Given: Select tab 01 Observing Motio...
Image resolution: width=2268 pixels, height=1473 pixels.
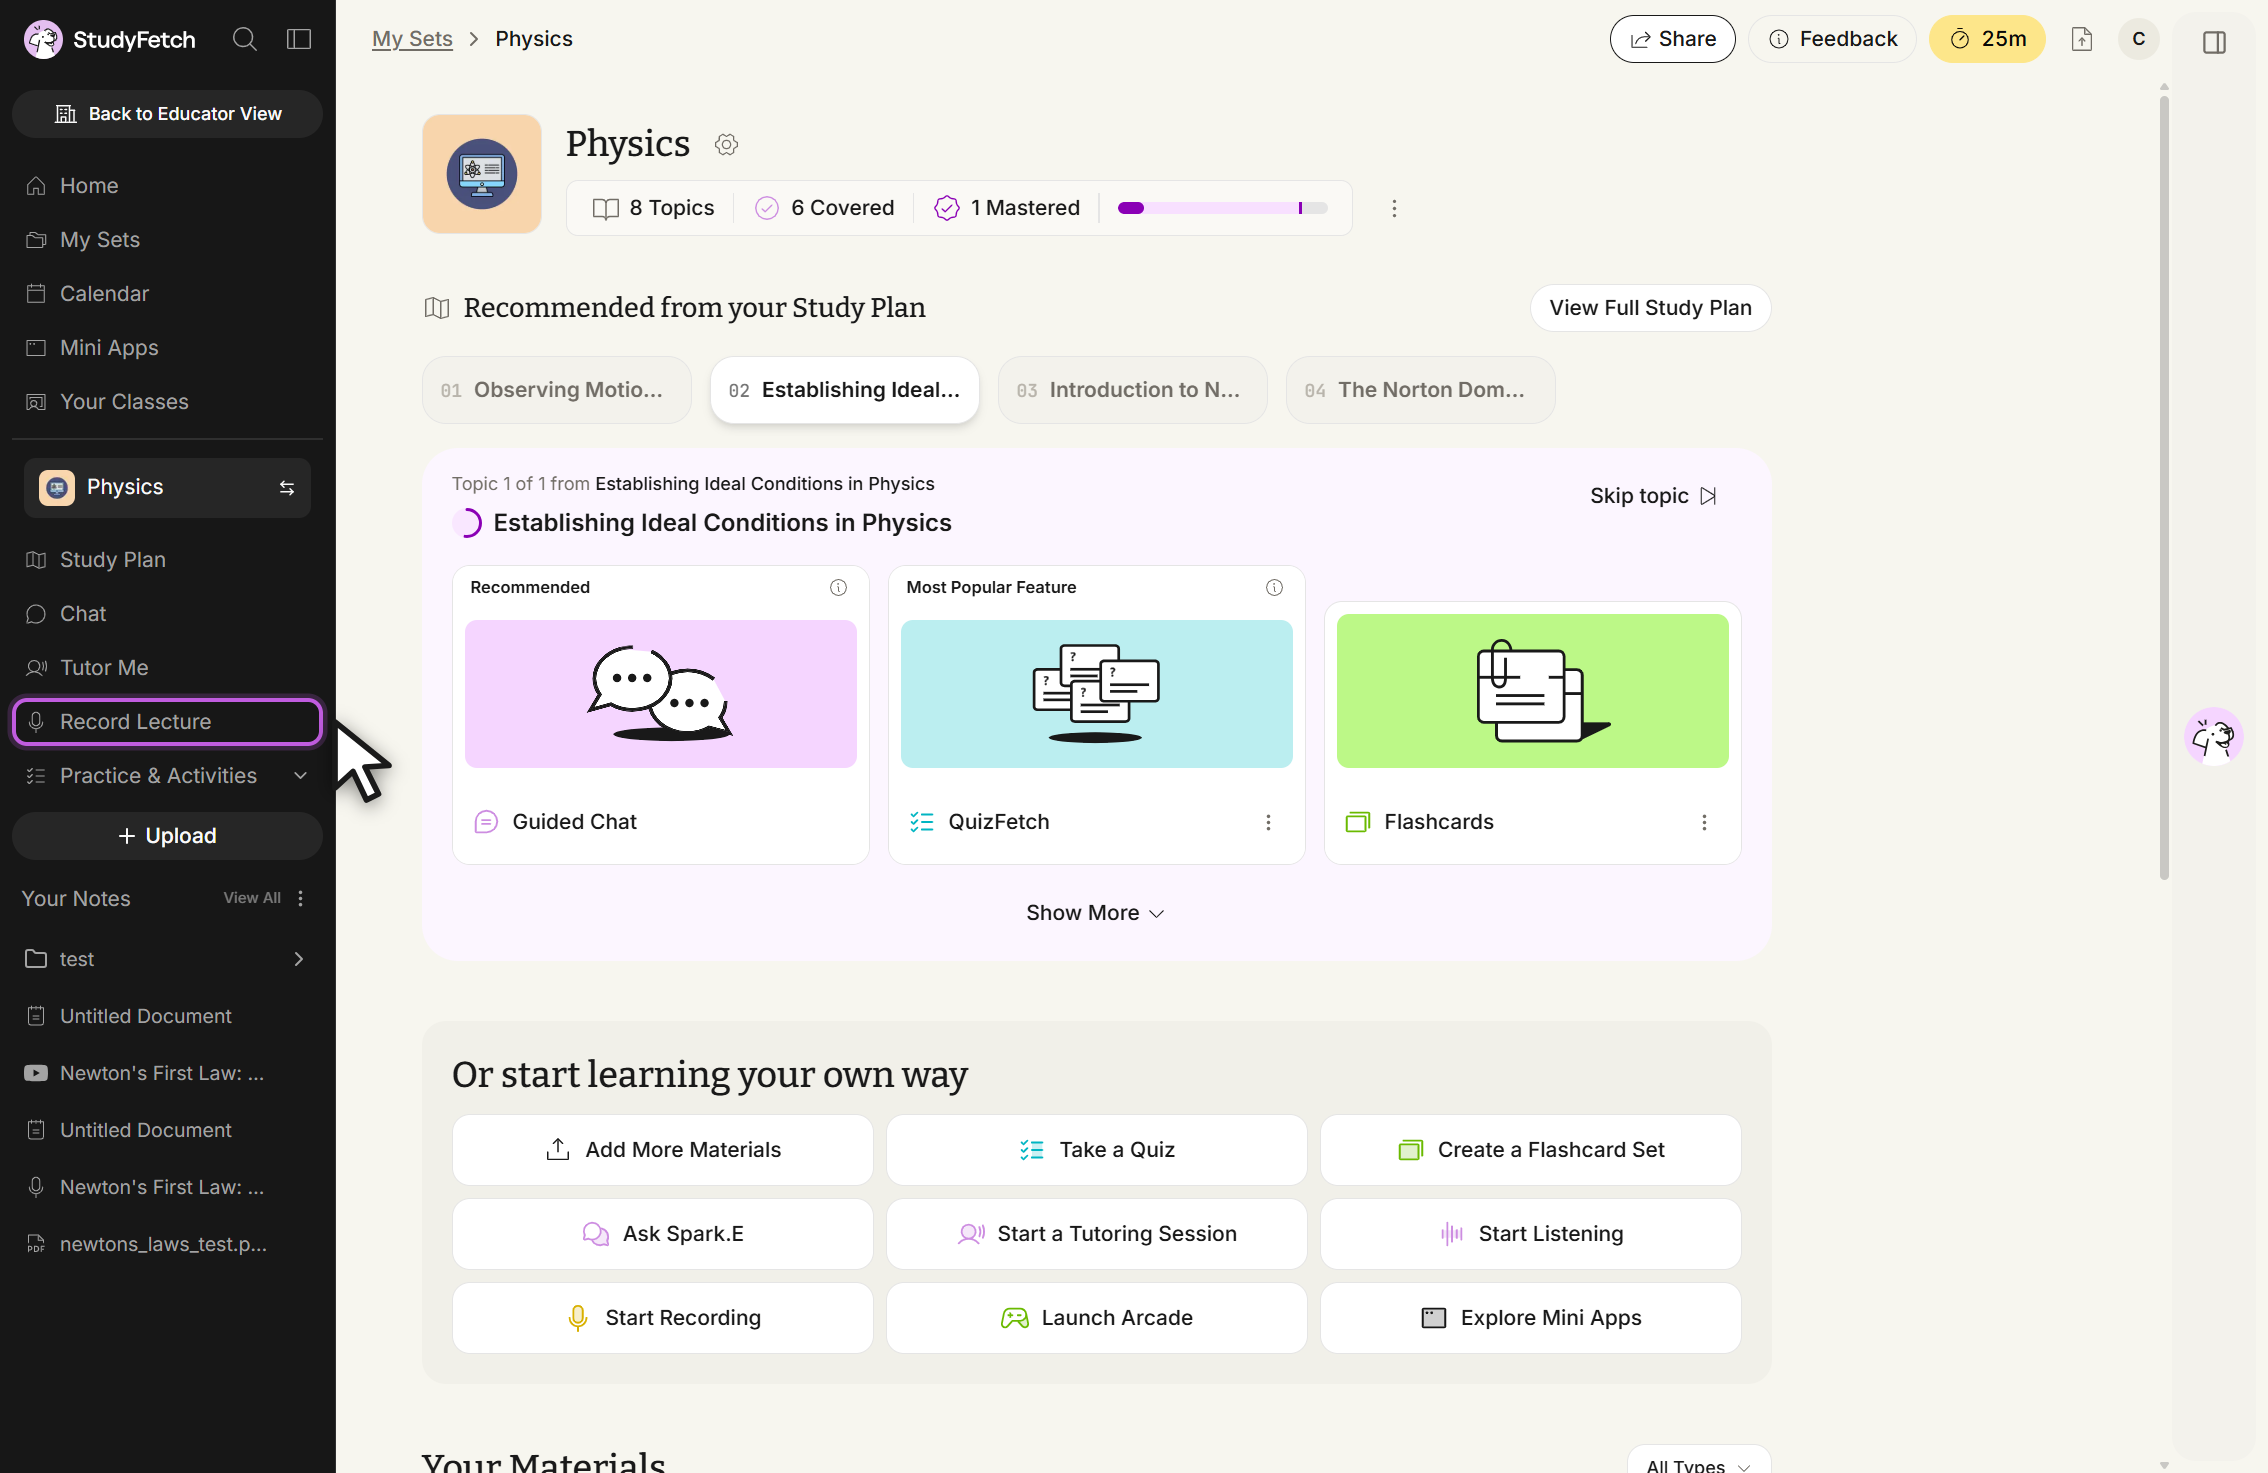Looking at the screenshot, I should pos(557,390).
